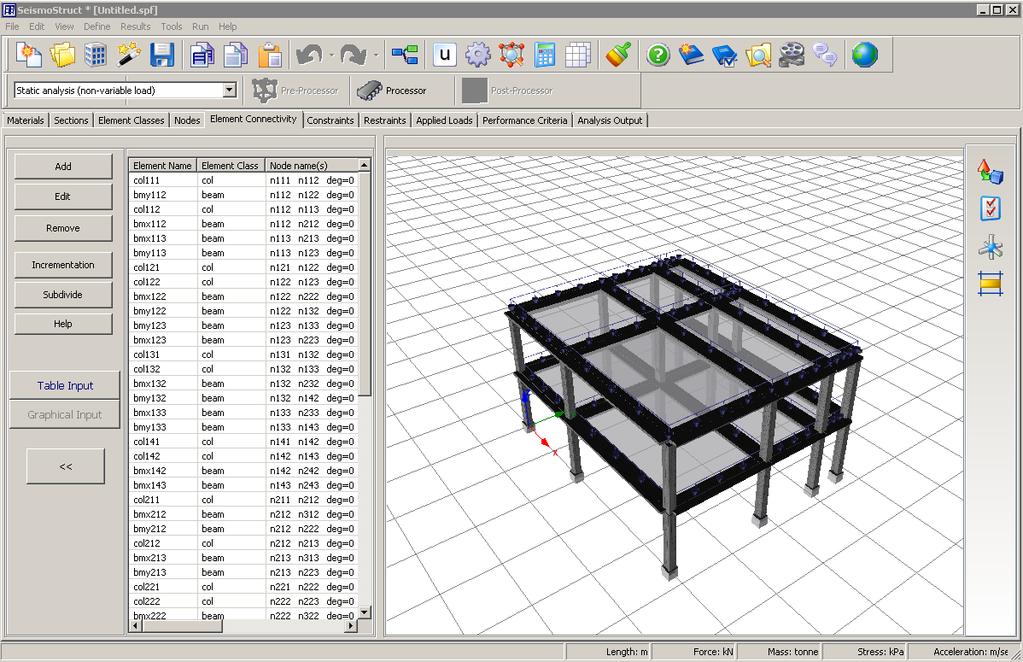
Task: Open the Run menu
Action: (200, 26)
